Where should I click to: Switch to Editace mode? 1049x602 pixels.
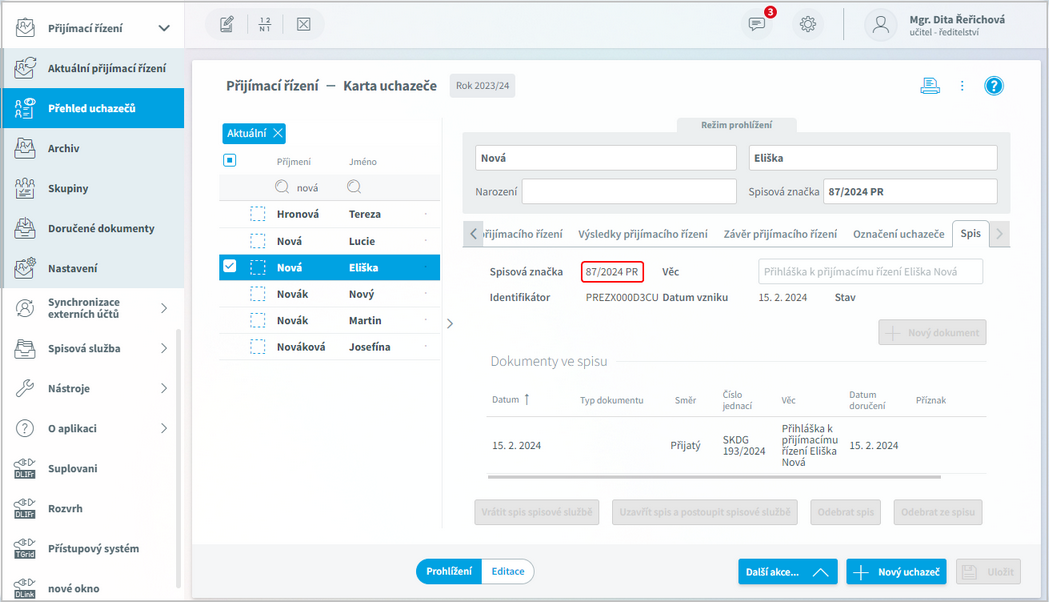[507, 571]
